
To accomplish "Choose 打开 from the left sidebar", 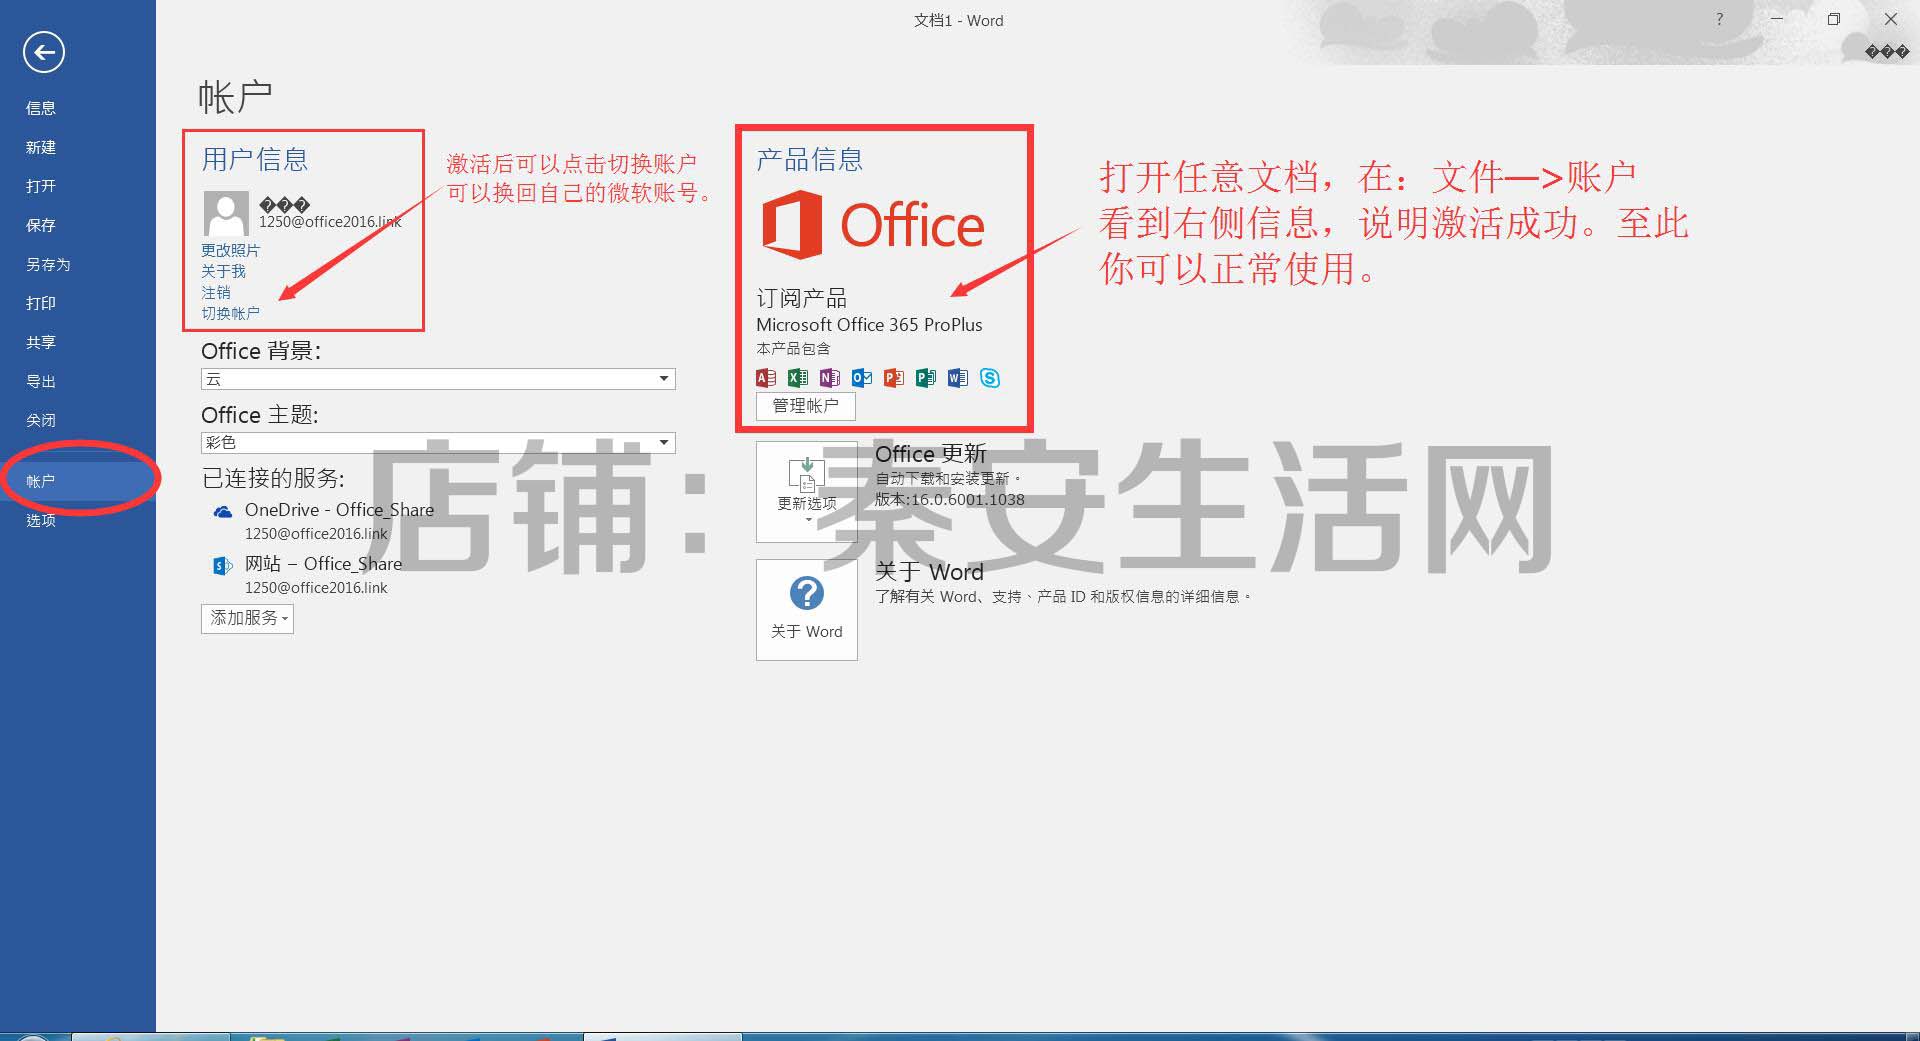I will (41, 186).
